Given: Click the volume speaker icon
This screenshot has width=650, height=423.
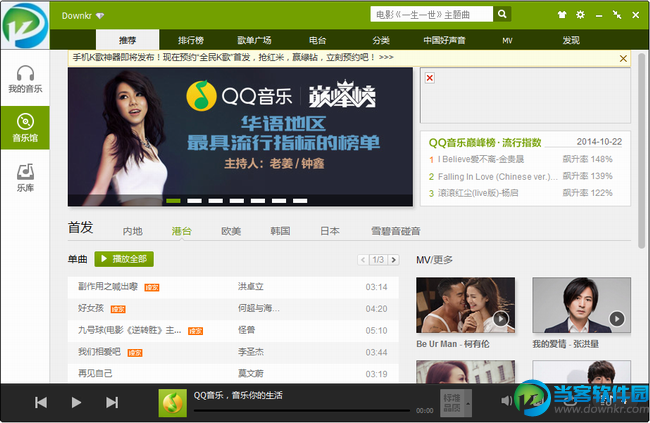Looking at the screenshot, I should [x=506, y=401].
